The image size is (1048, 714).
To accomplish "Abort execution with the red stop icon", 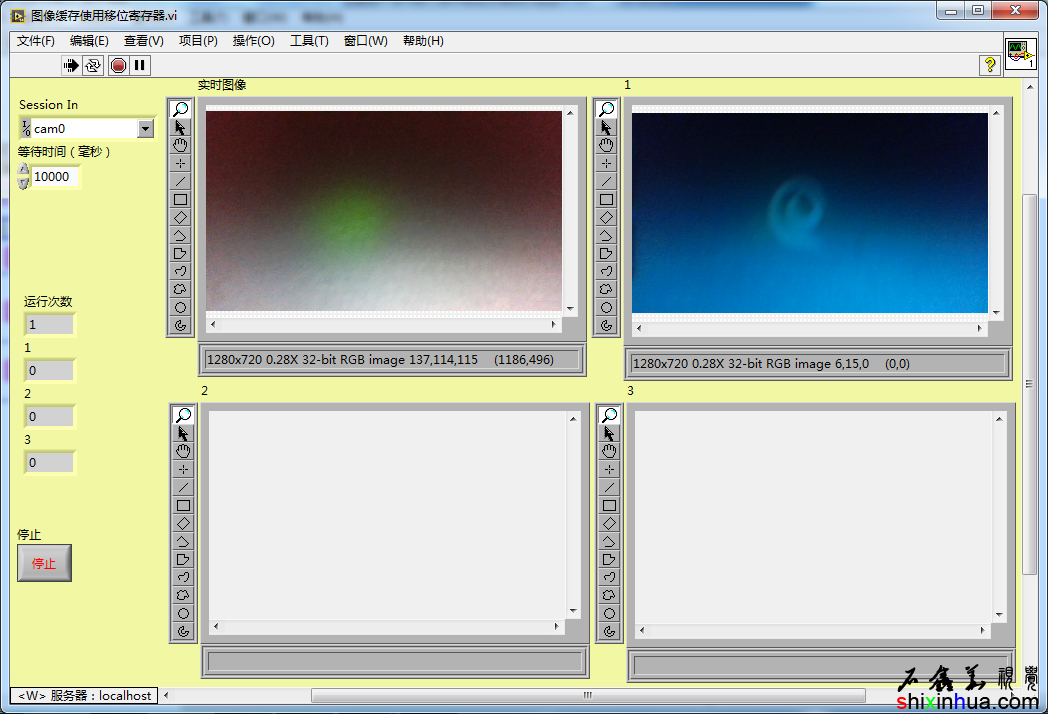I will pos(118,65).
